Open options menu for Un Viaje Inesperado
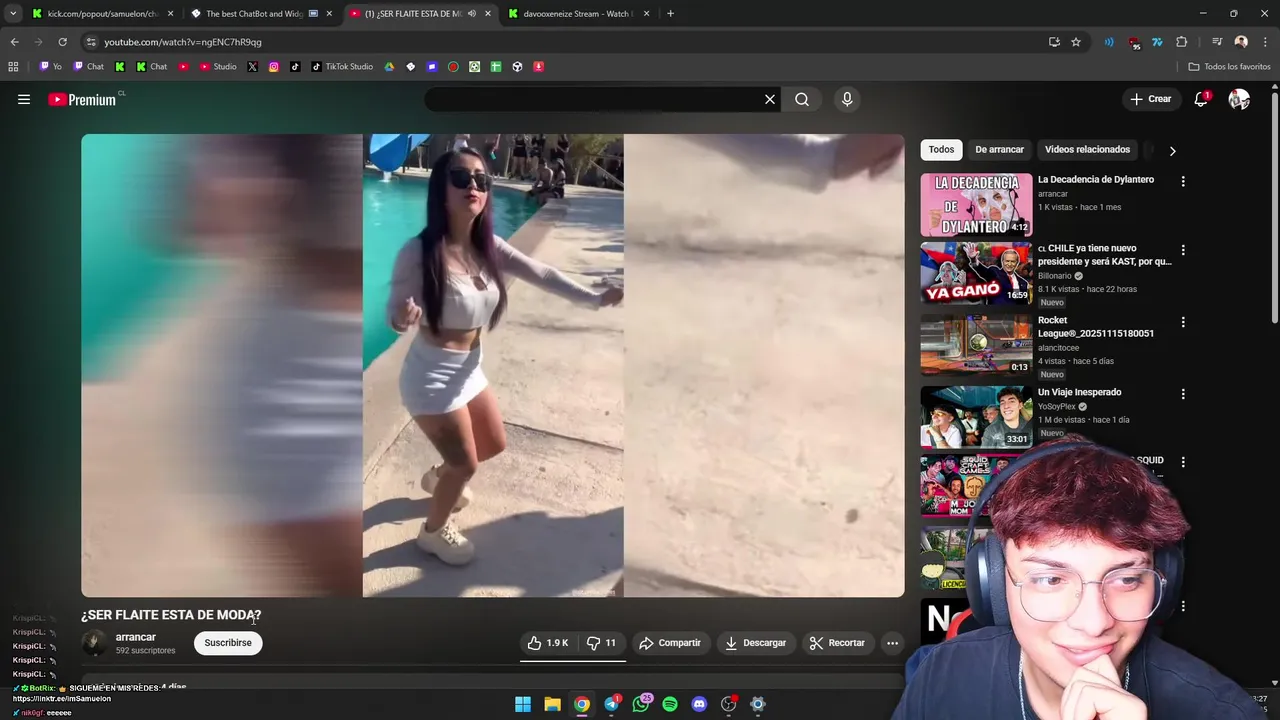1280x720 pixels. (1183, 394)
